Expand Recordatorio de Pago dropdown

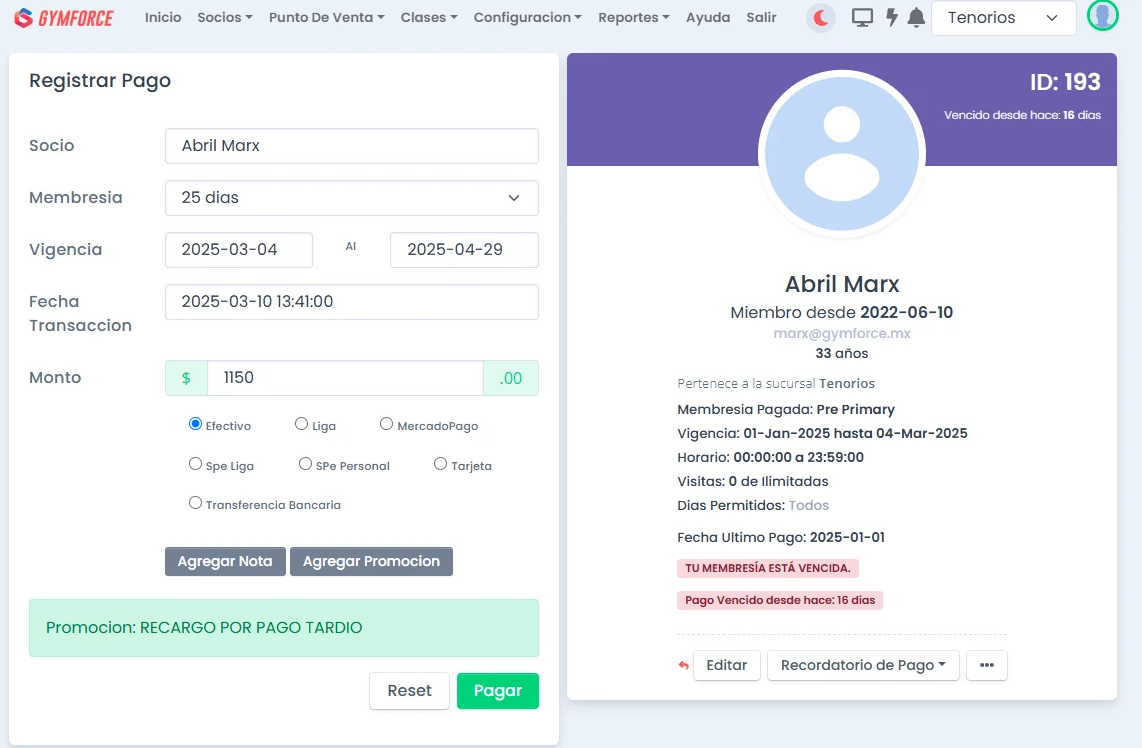point(863,665)
